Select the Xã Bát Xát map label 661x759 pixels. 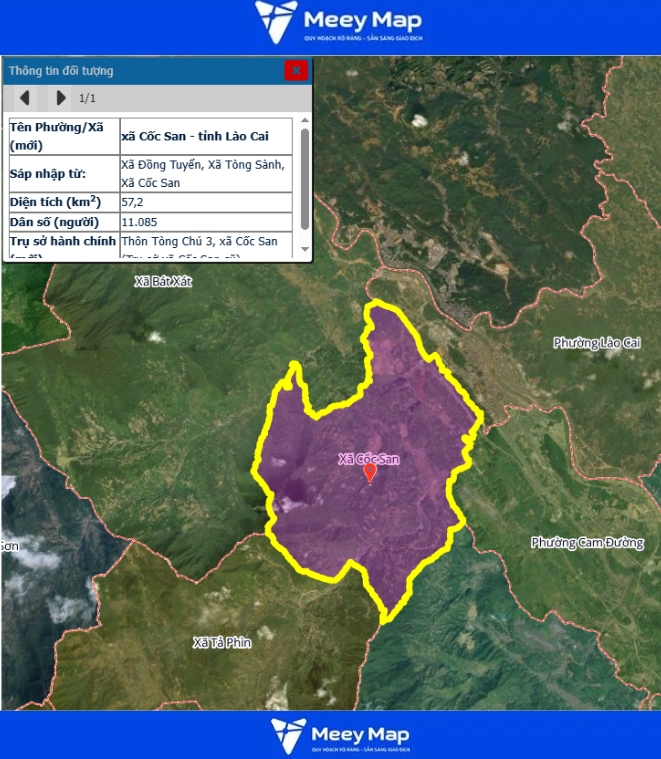click(x=162, y=282)
